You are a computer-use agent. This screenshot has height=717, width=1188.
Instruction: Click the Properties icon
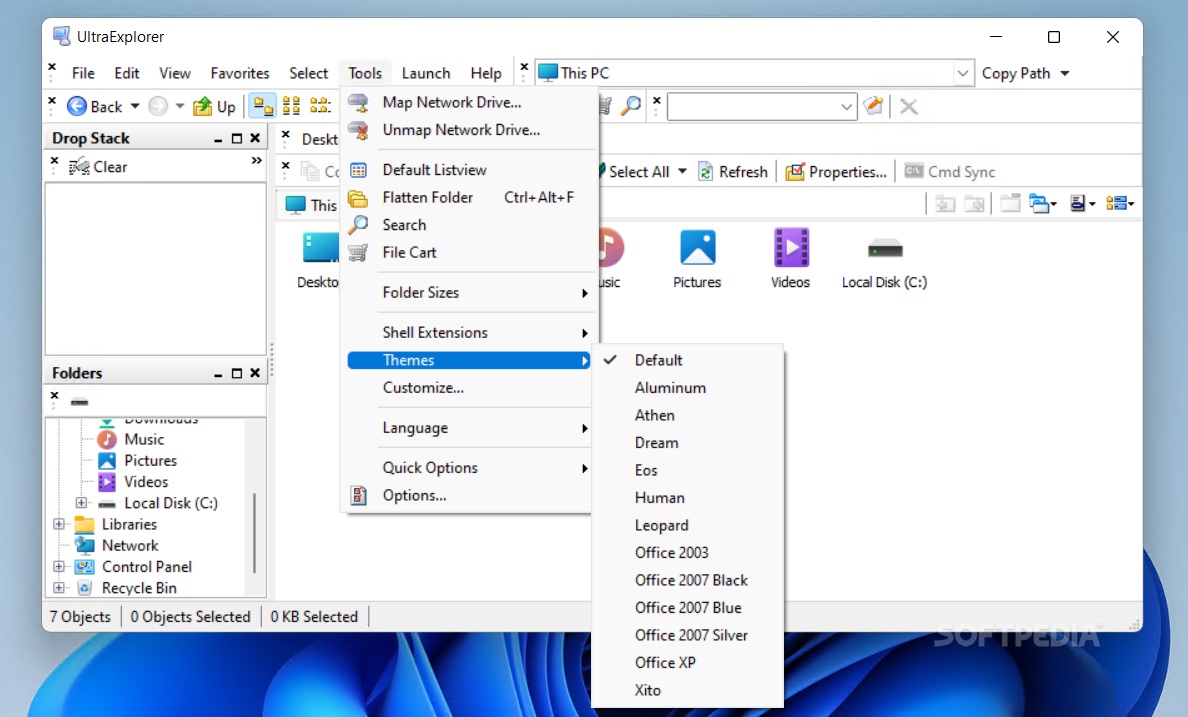[x=795, y=172]
